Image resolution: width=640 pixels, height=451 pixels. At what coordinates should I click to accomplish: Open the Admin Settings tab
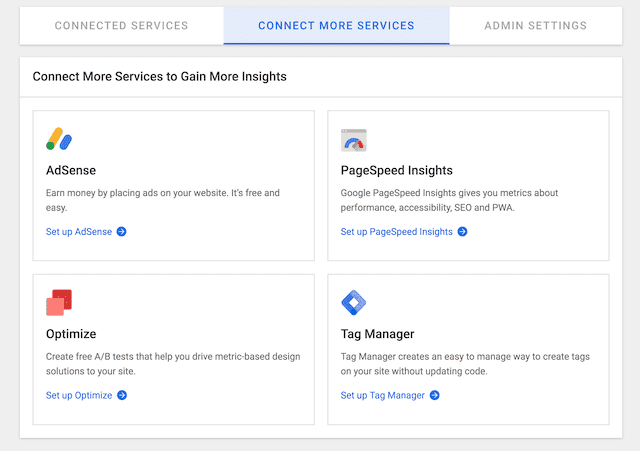[536, 26]
